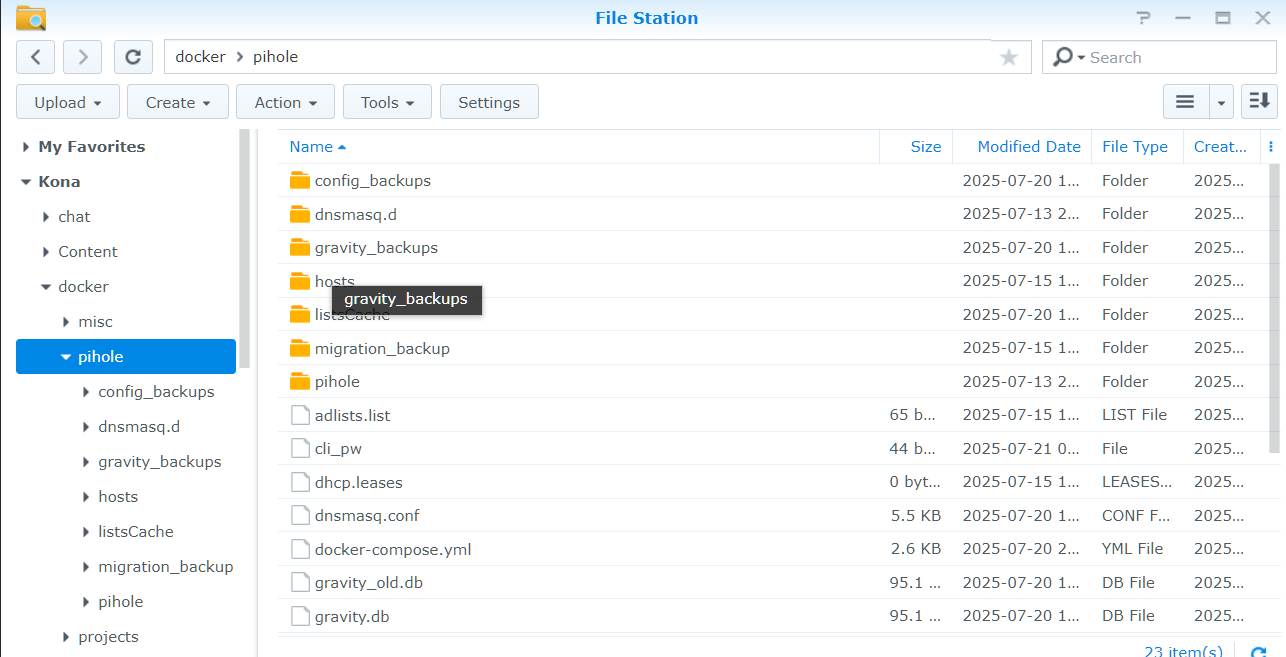The image size is (1286, 657).
Task: Expand the Create dropdown menu
Action: coord(178,102)
